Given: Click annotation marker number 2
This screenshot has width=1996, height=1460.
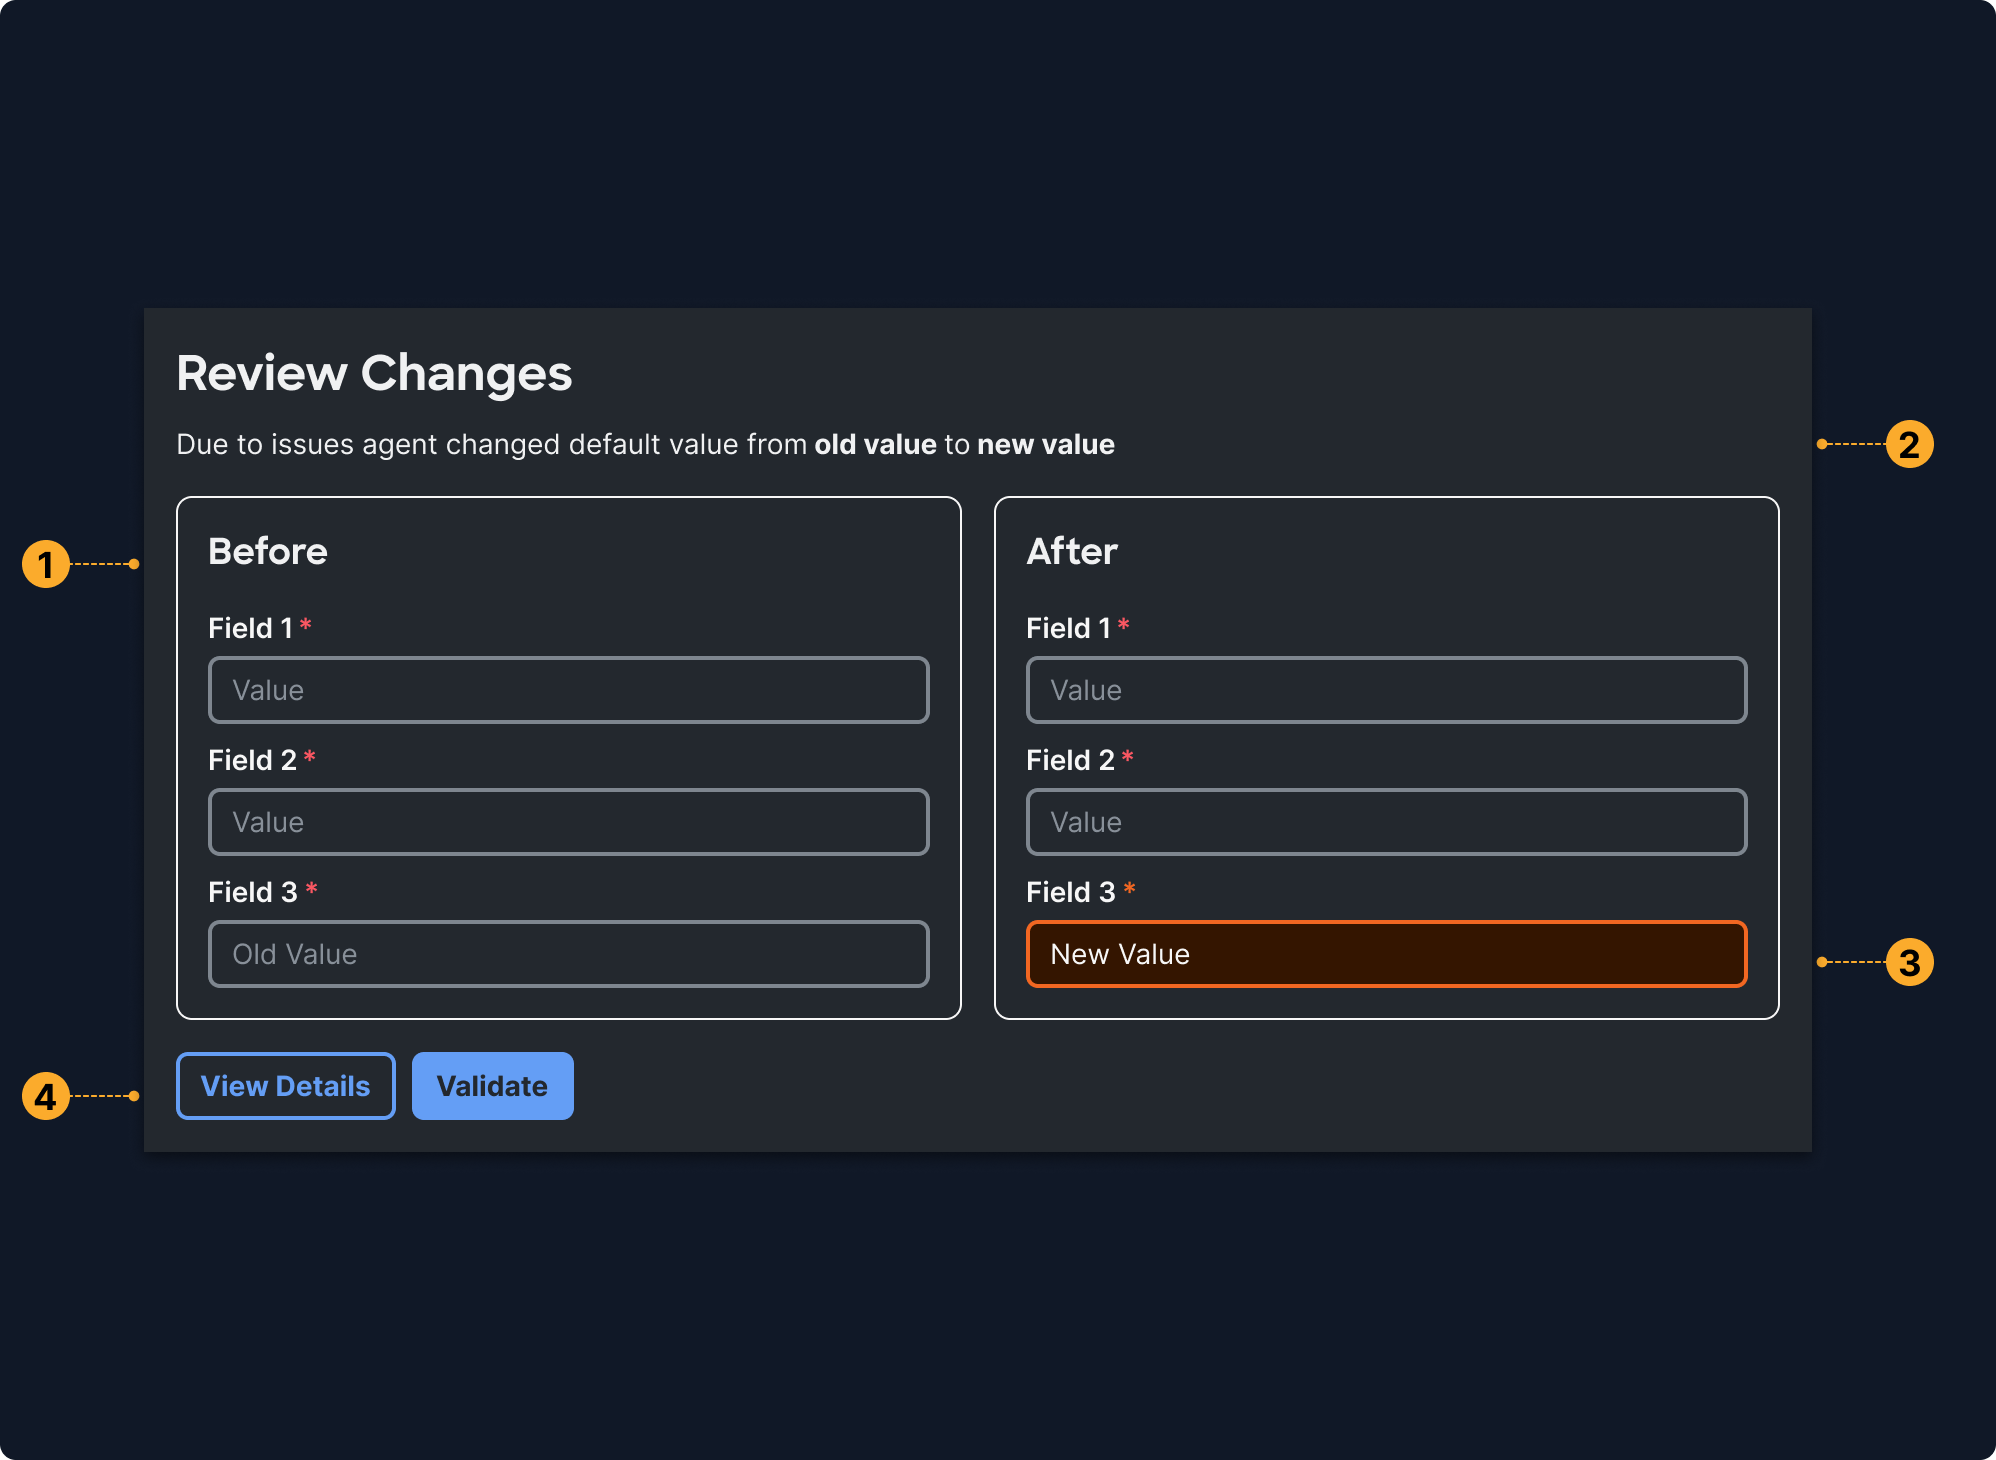Looking at the screenshot, I should [1909, 444].
